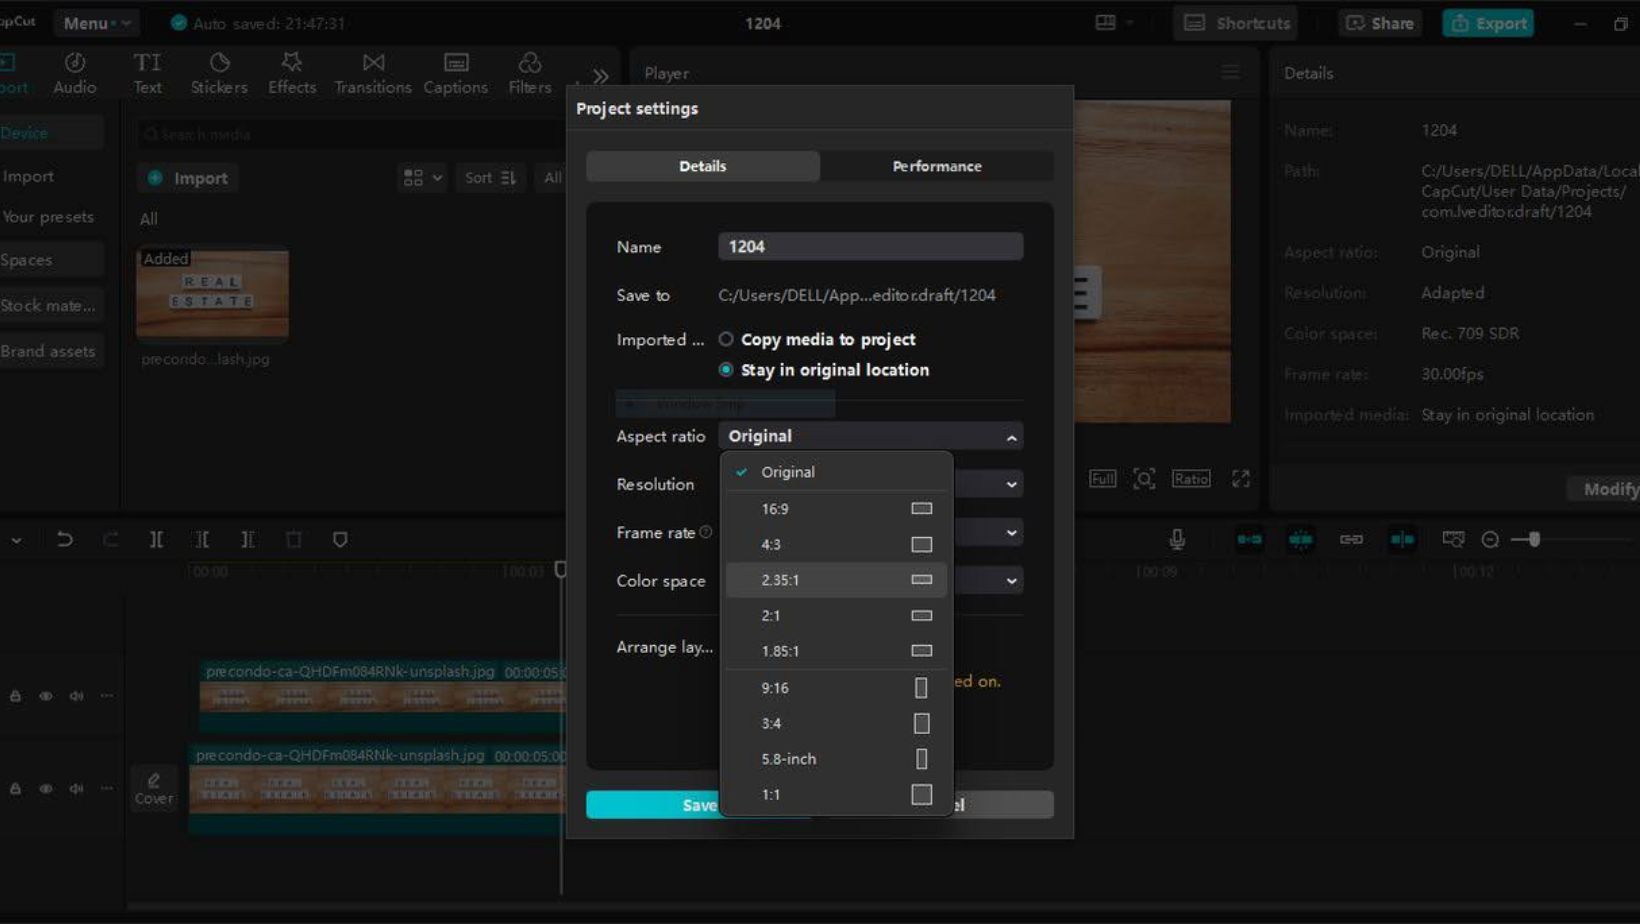Toggle preview axis icon in timeline
This screenshot has width=1640, height=924.
[x=1402, y=539]
